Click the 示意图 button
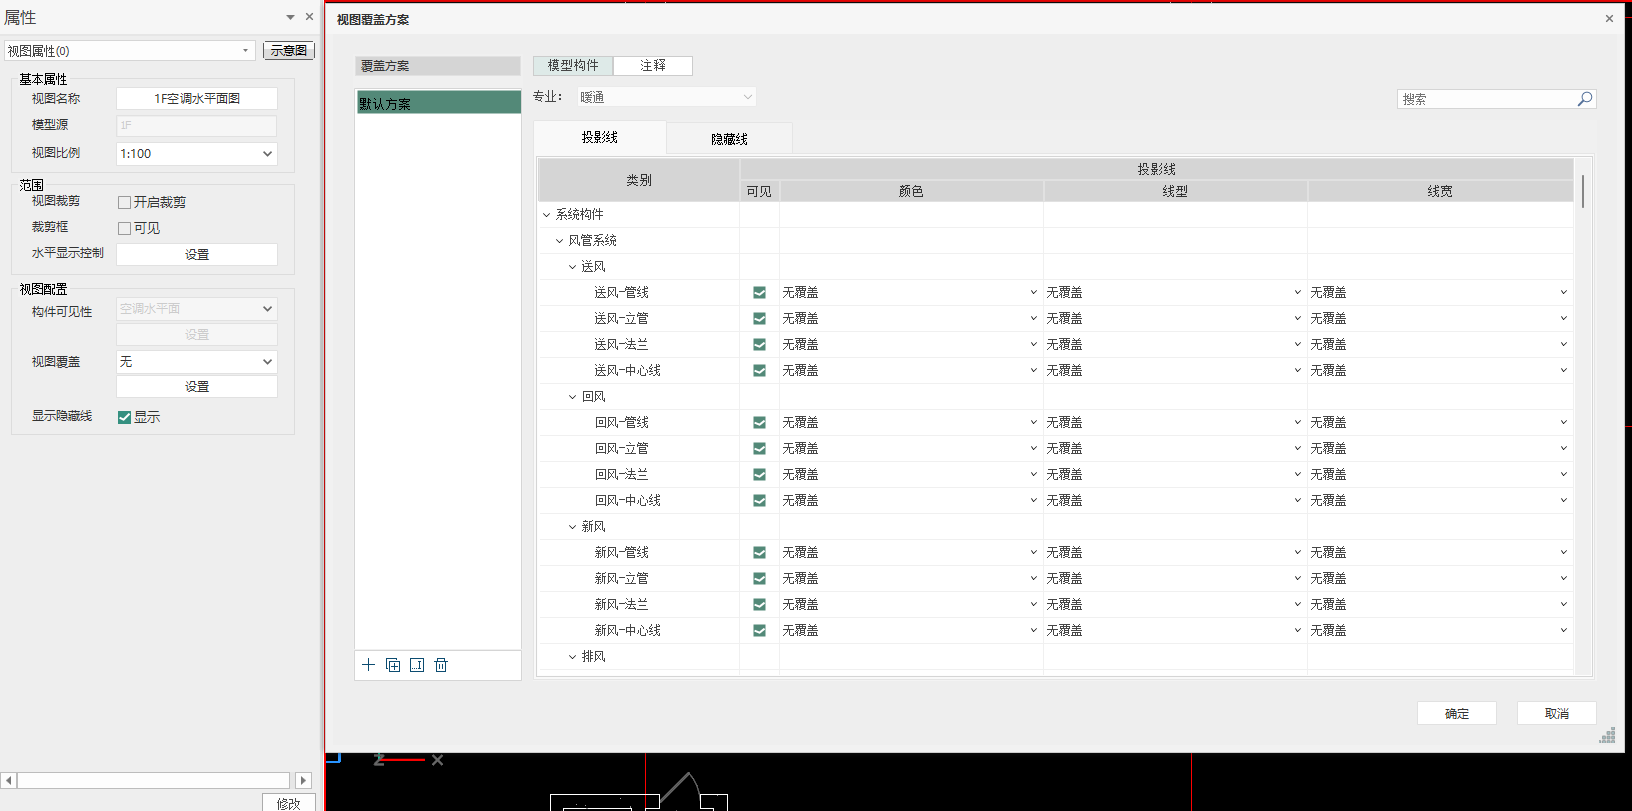Image resolution: width=1632 pixels, height=811 pixels. pyautogui.click(x=288, y=50)
